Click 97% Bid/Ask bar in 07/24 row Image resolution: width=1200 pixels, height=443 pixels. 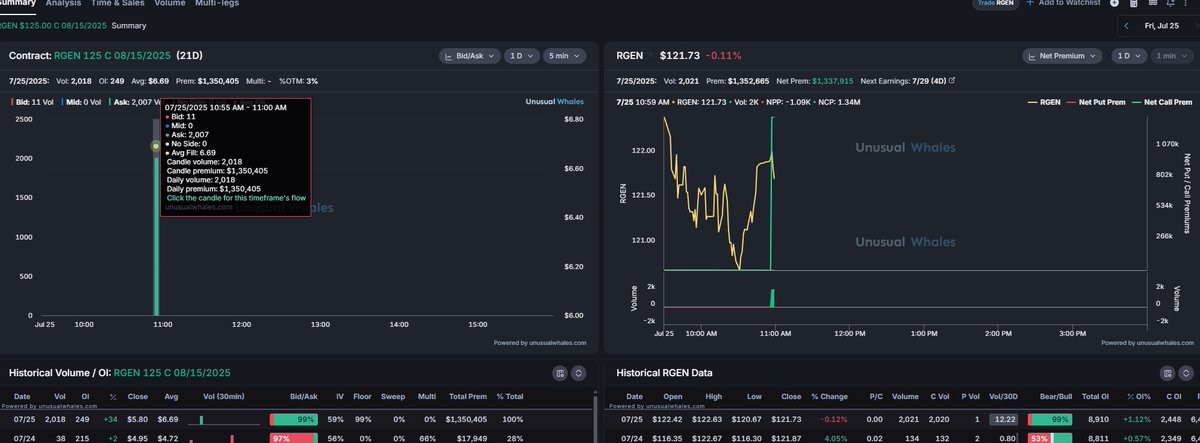pyautogui.click(x=294, y=437)
